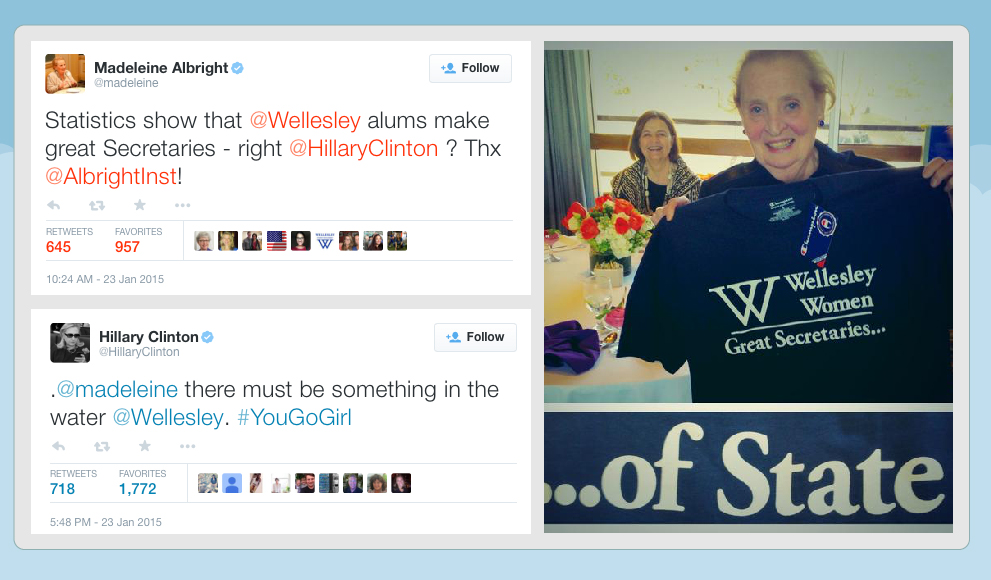This screenshot has width=991, height=580.
Task: View the 645 retweets count
Action: tap(59, 247)
